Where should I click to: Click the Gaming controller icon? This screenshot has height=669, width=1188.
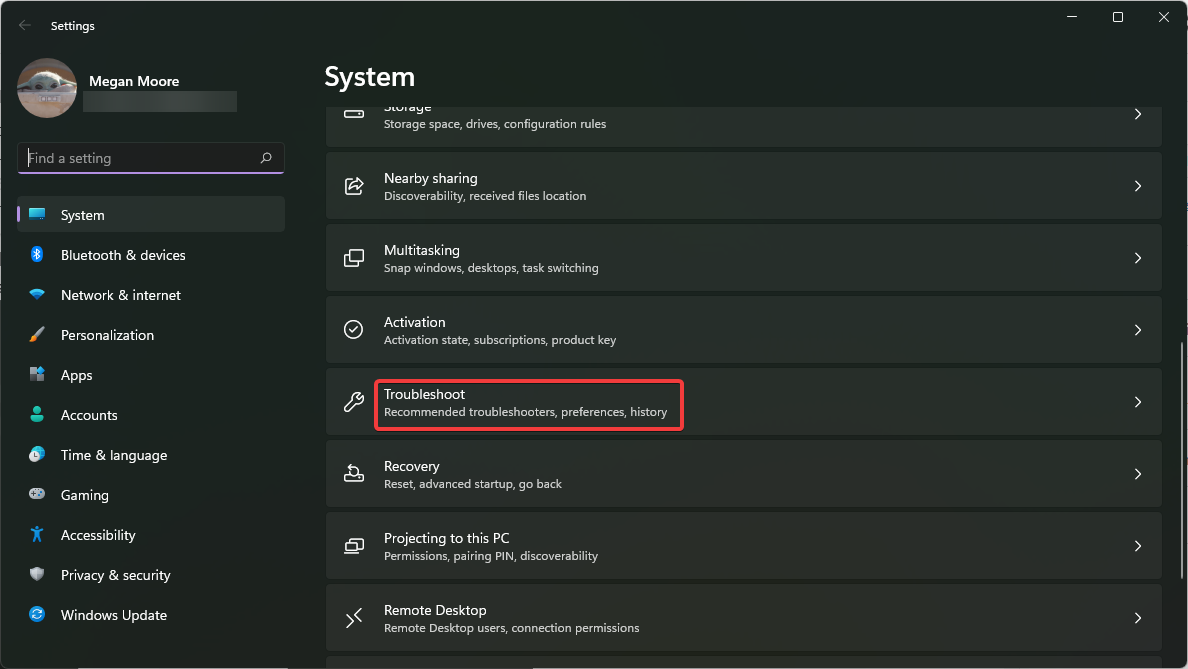(x=37, y=495)
